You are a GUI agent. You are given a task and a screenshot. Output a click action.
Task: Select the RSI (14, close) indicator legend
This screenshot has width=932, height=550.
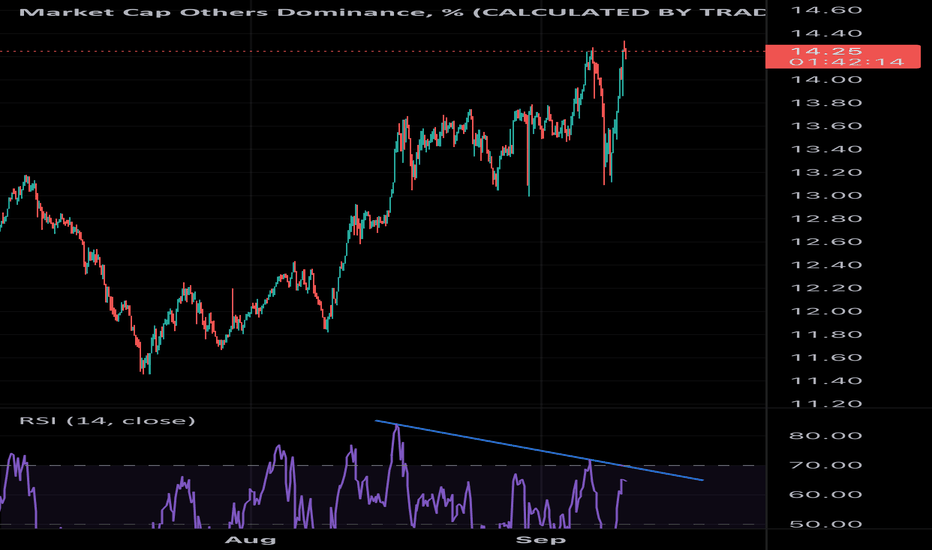tap(107, 421)
